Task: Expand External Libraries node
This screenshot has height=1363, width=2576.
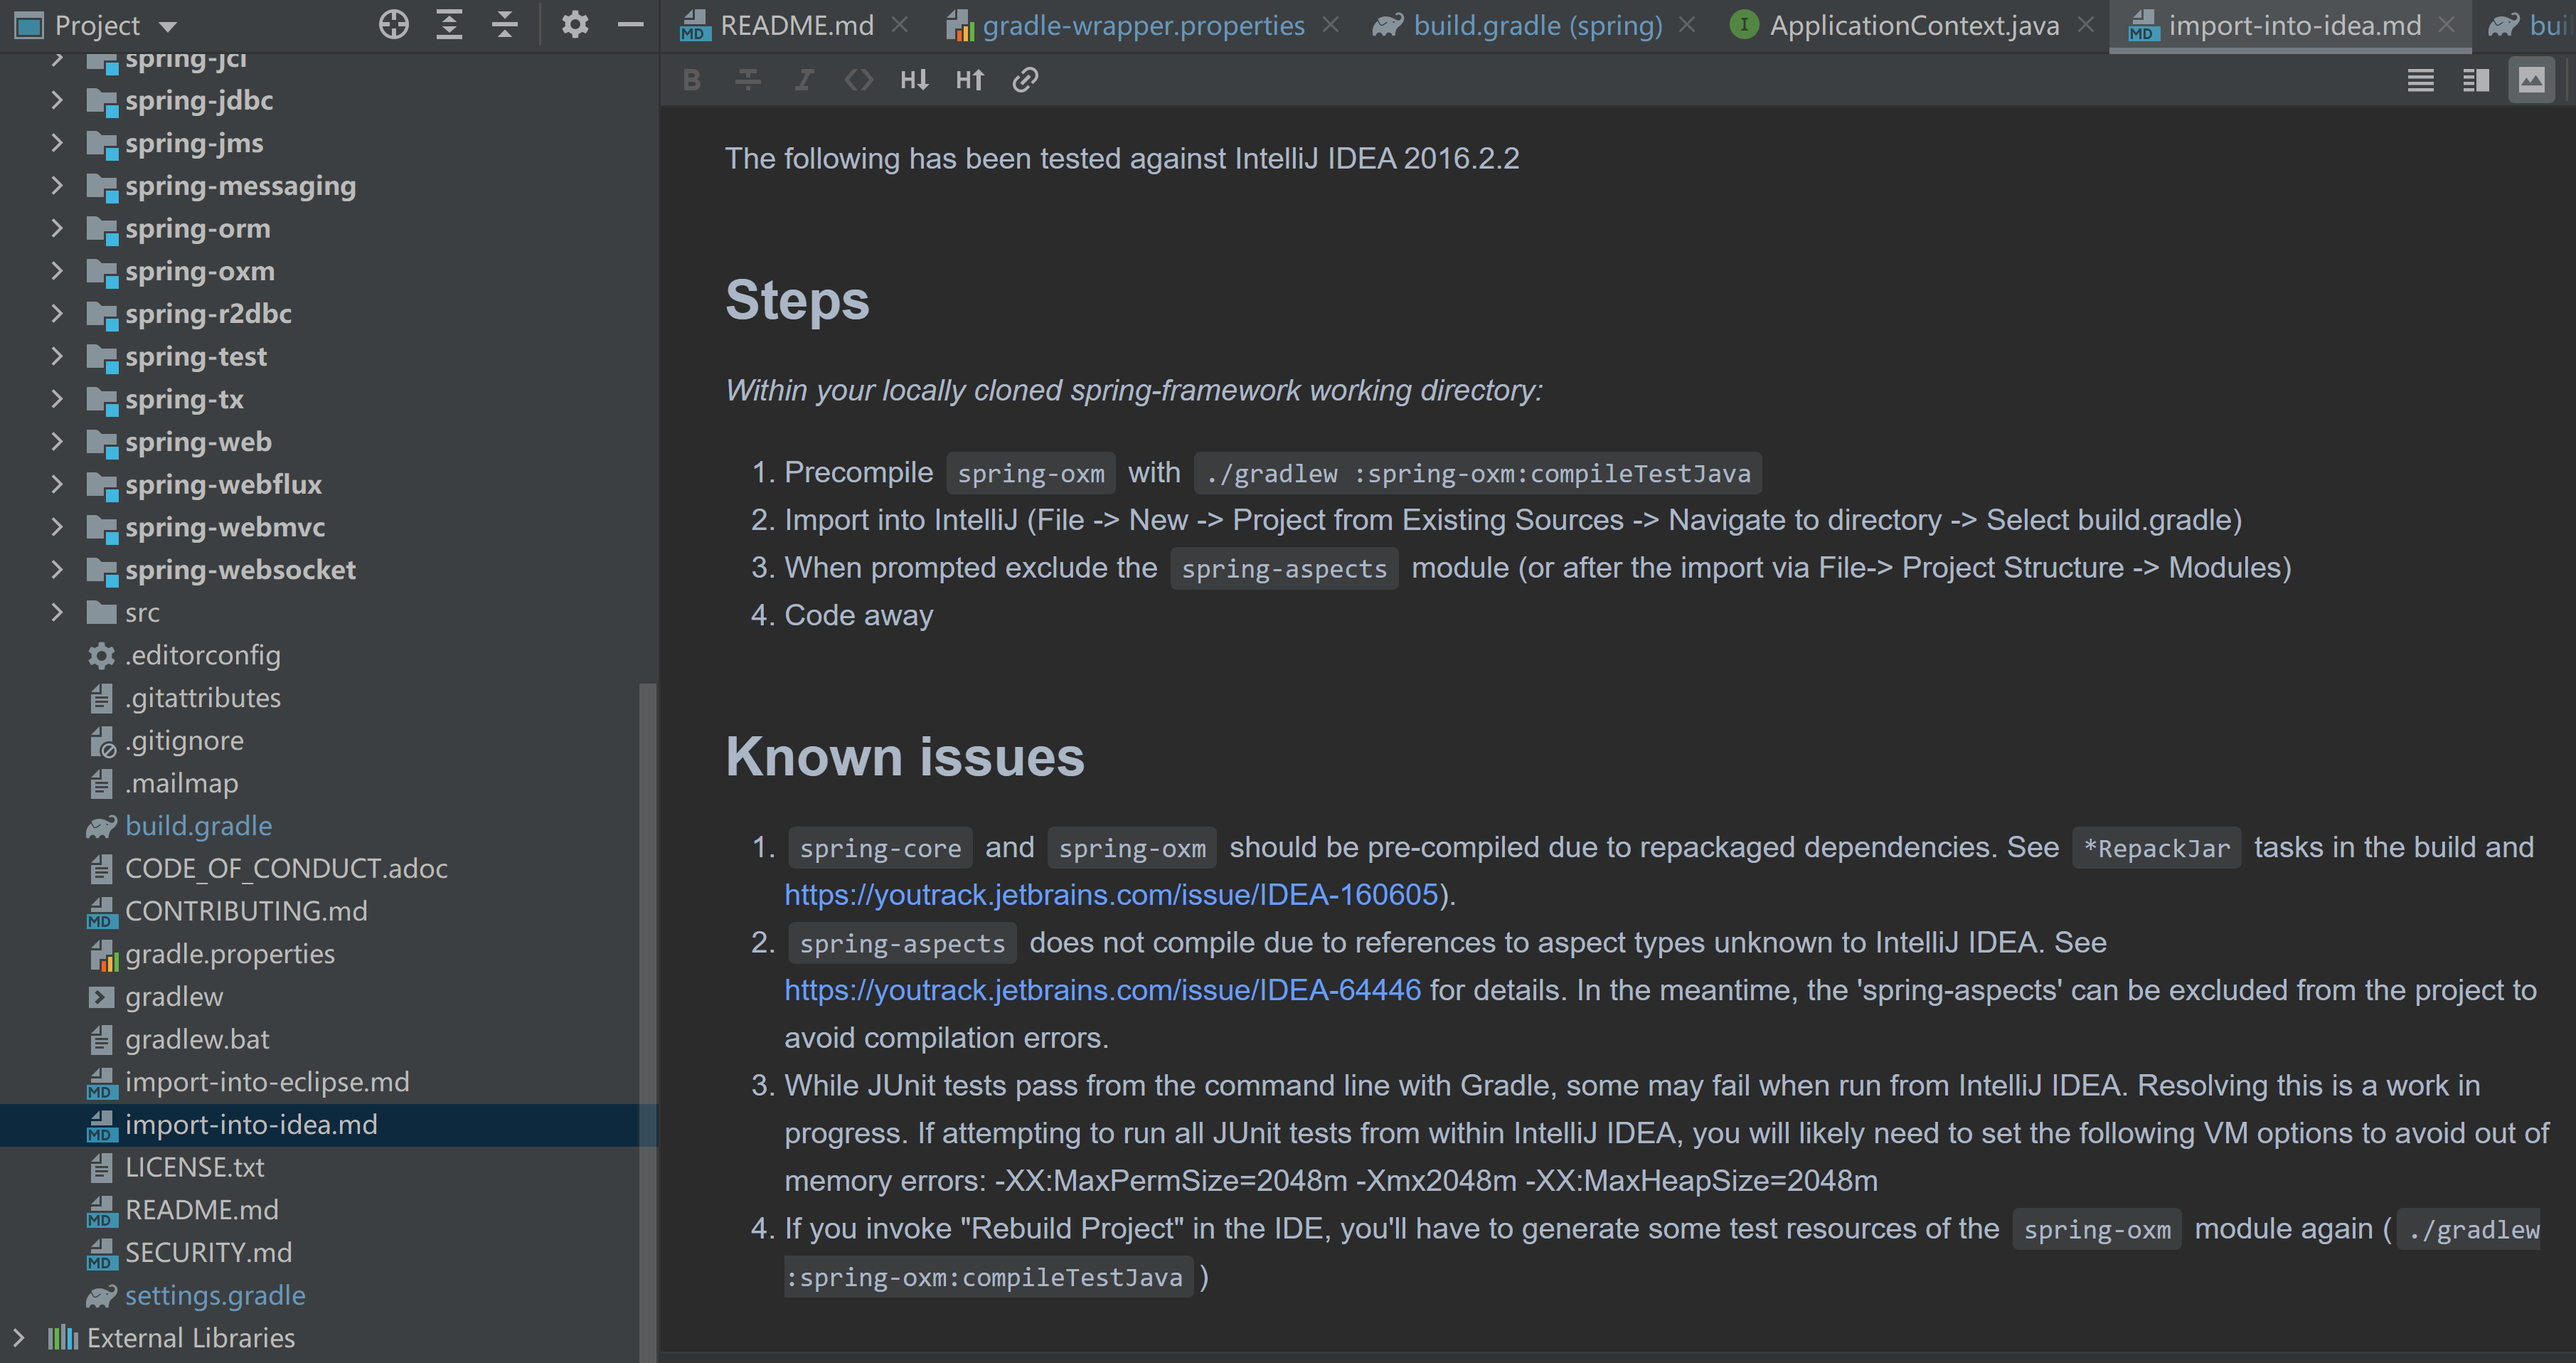Action: tap(18, 1337)
